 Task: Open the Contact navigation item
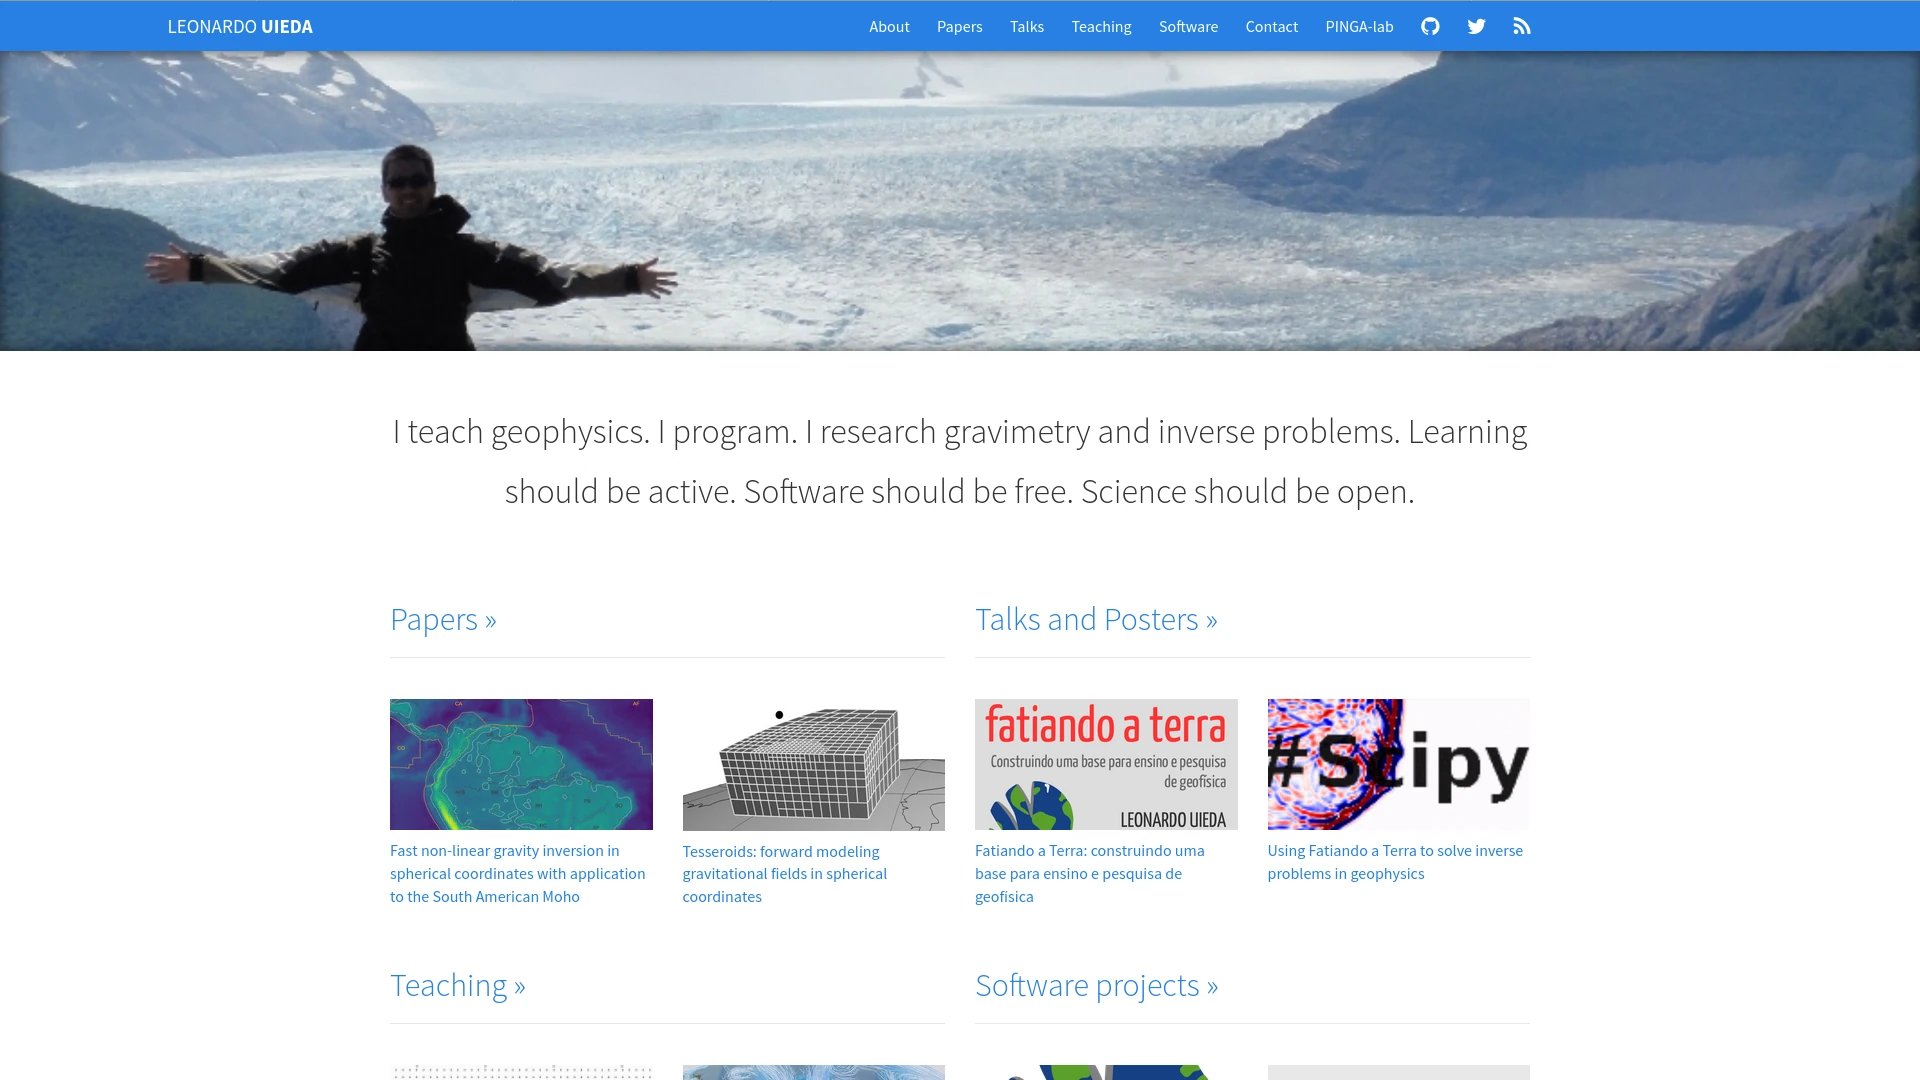tap(1271, 26)
